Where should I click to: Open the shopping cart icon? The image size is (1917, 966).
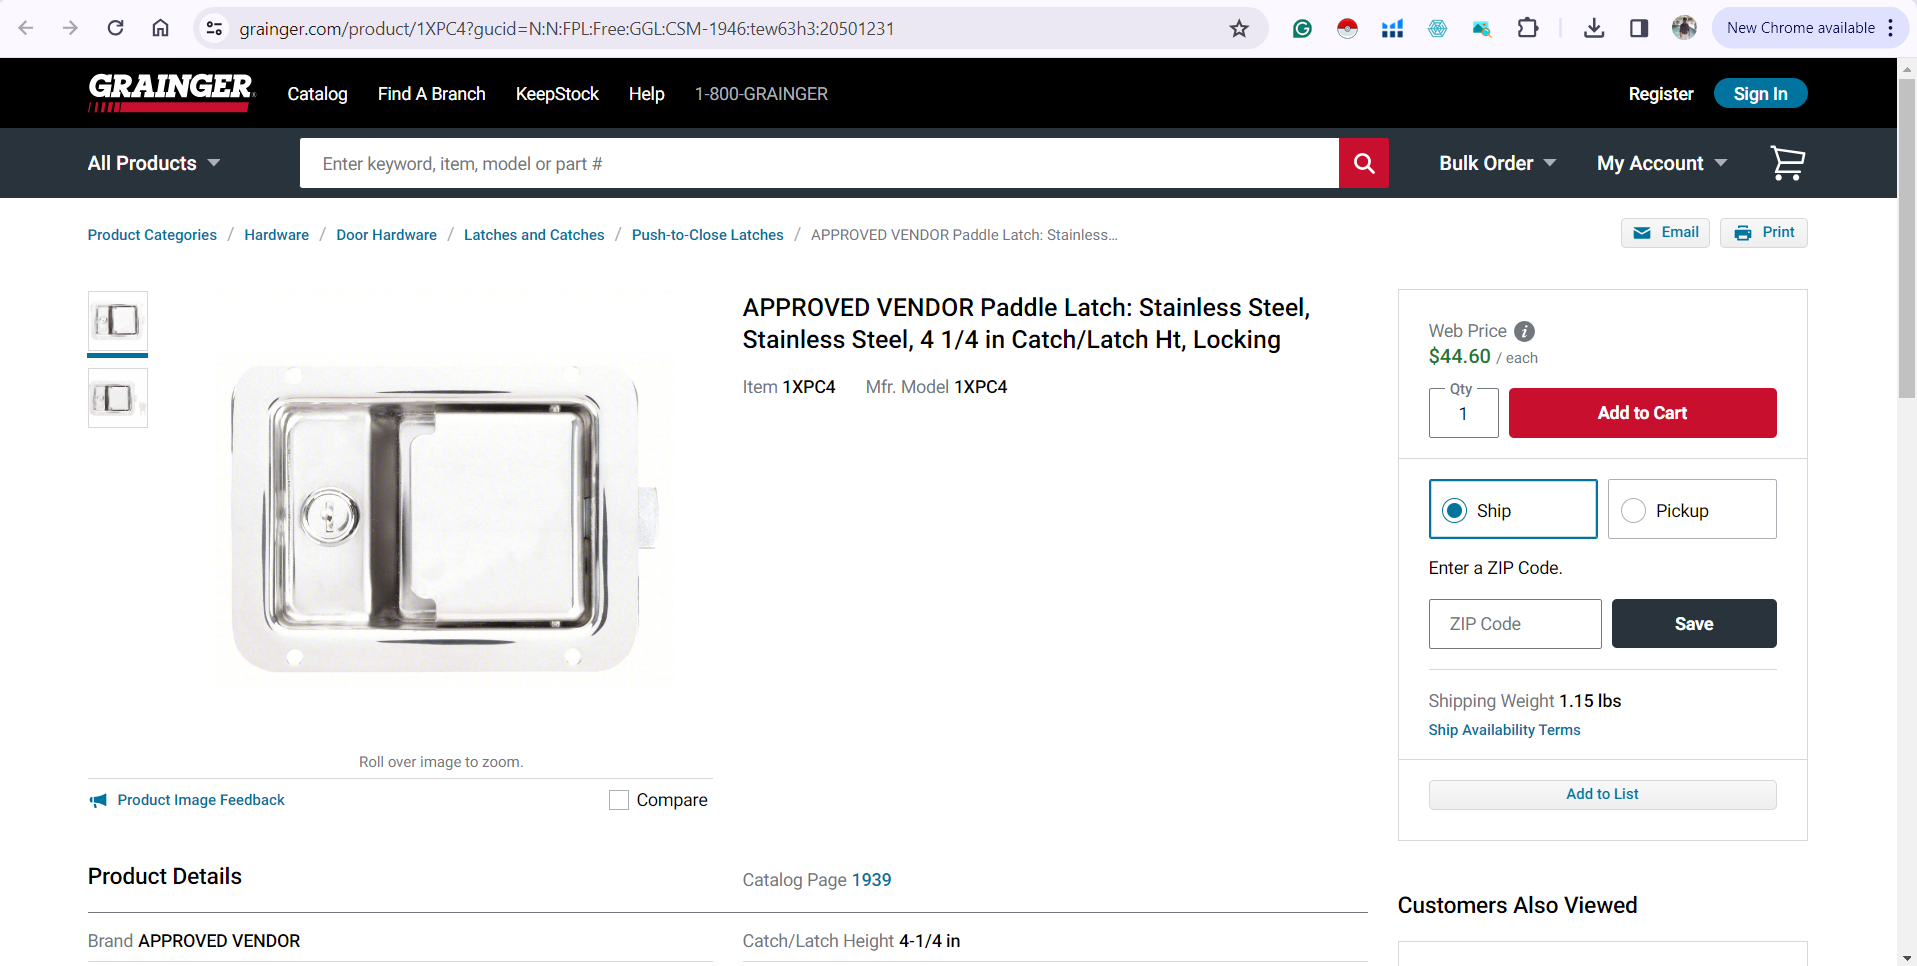(x=1787, y=163)
